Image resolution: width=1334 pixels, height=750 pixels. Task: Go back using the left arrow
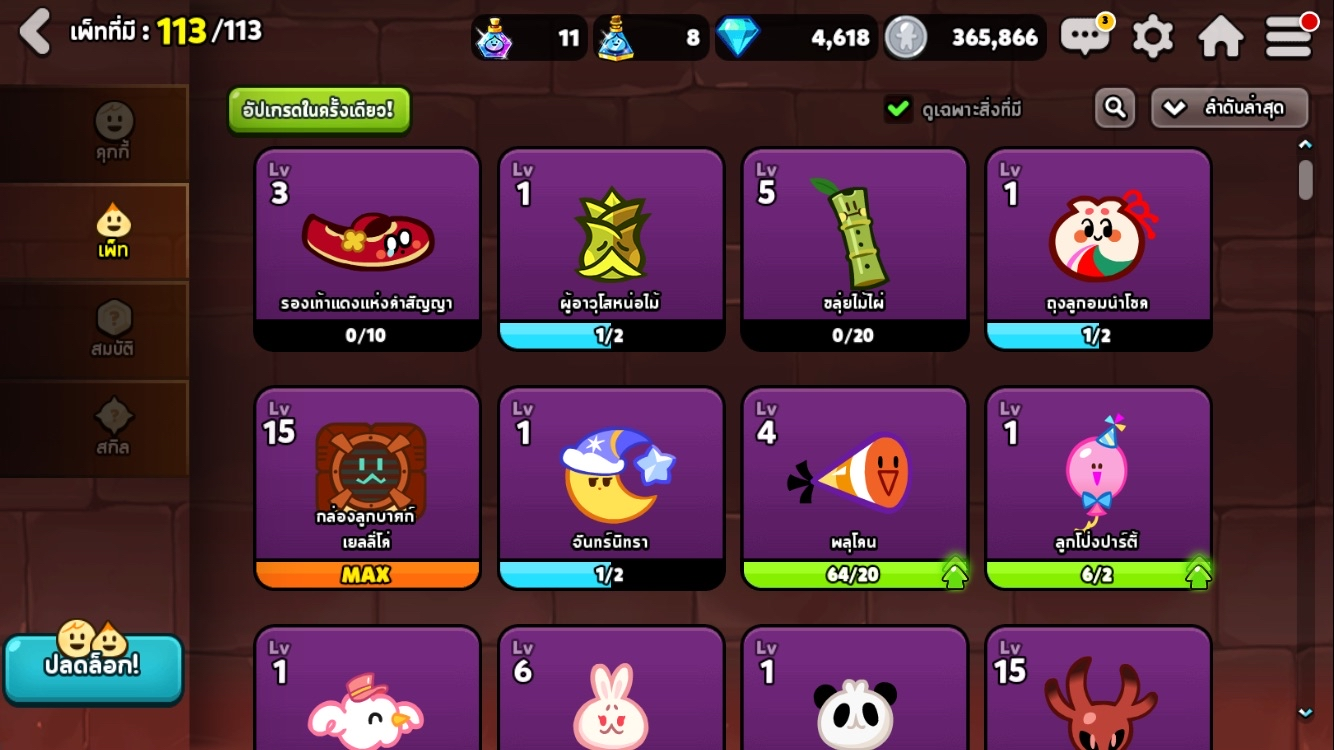(35, 32)
